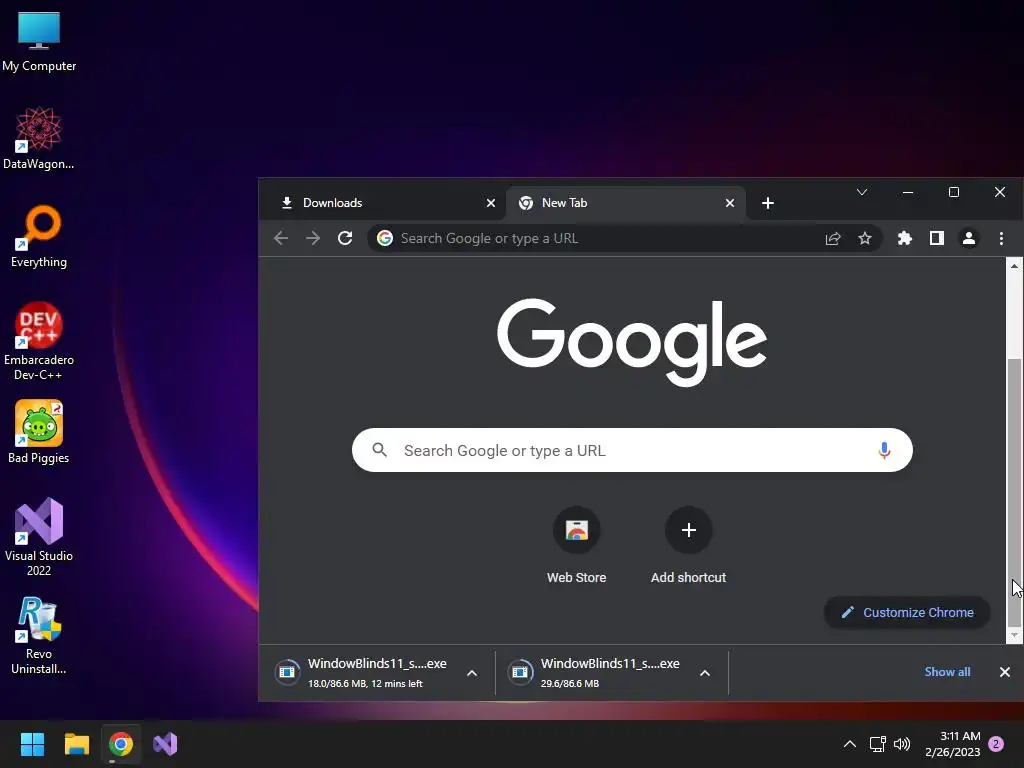1024x768 pixels.
Task: Open tab search dropdown chevron
Action: tap(862, 192)
